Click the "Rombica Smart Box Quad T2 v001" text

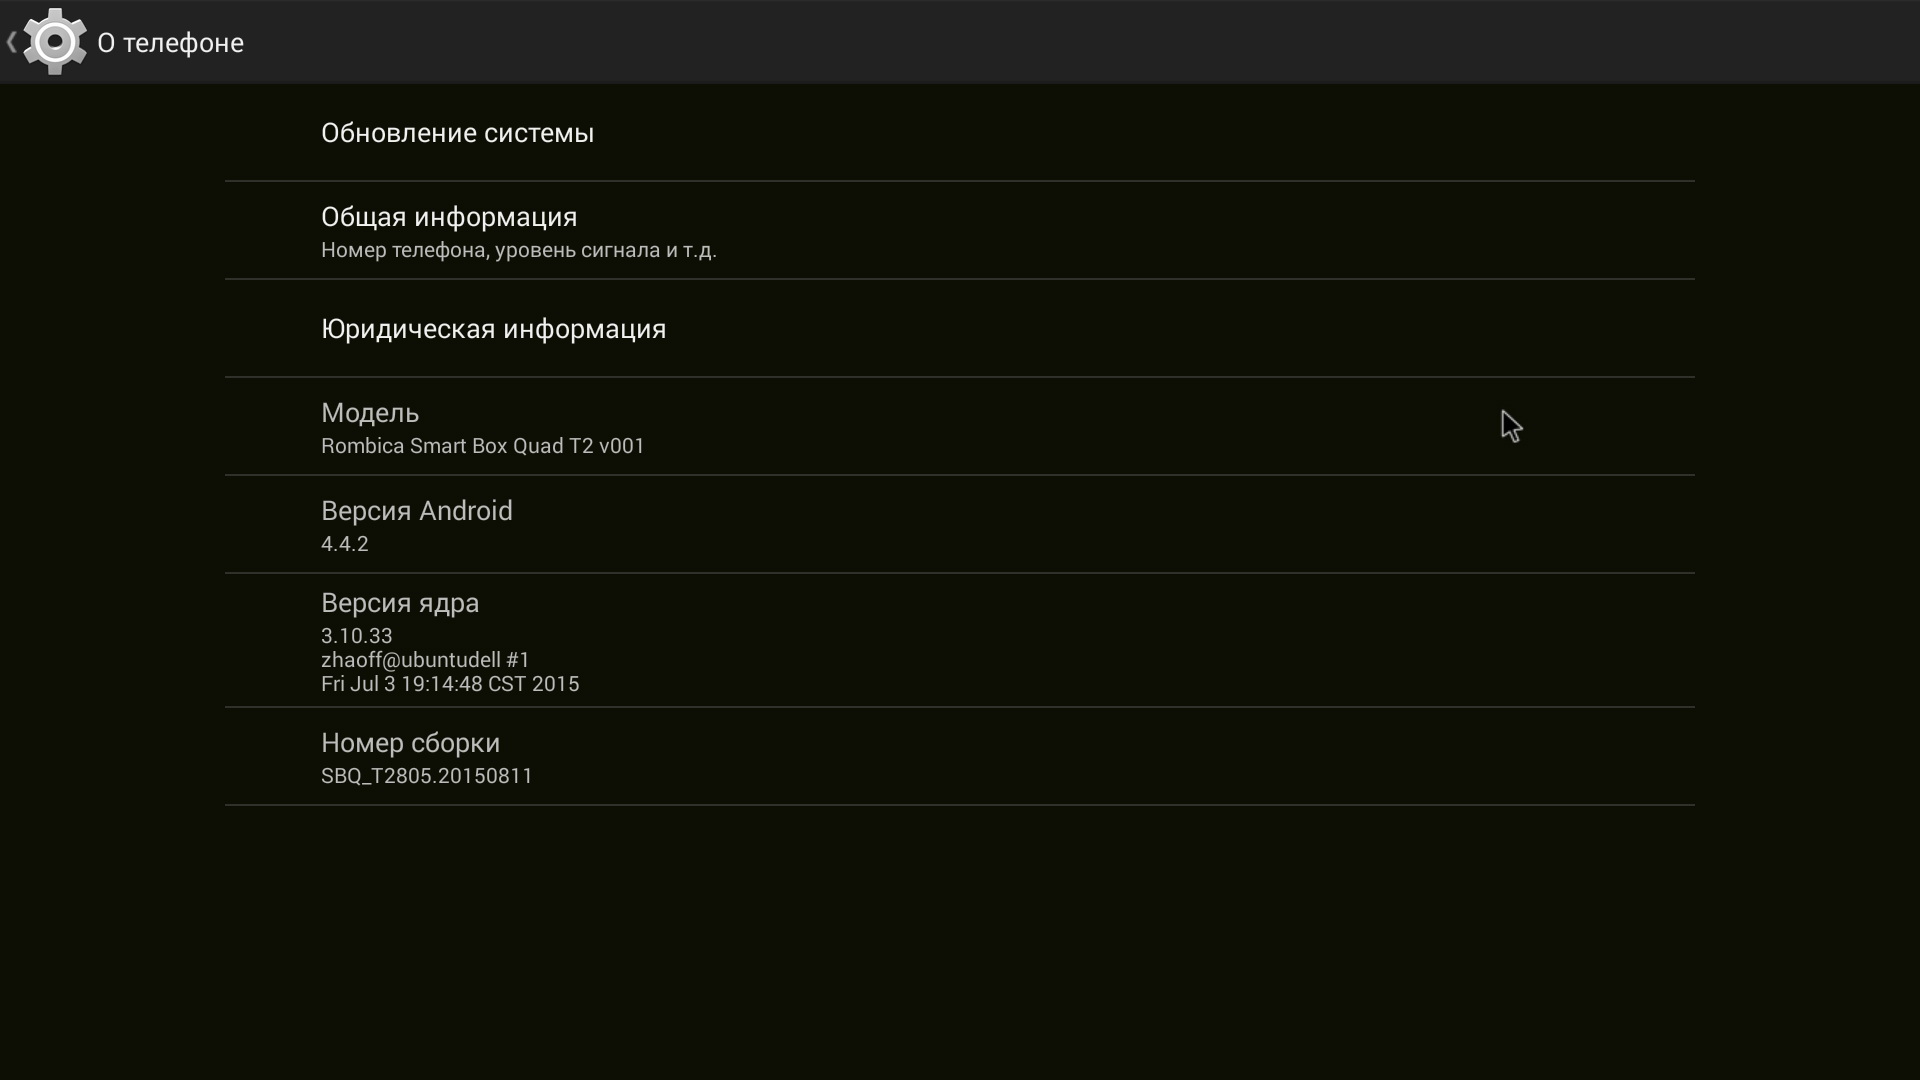pos(482,446)
